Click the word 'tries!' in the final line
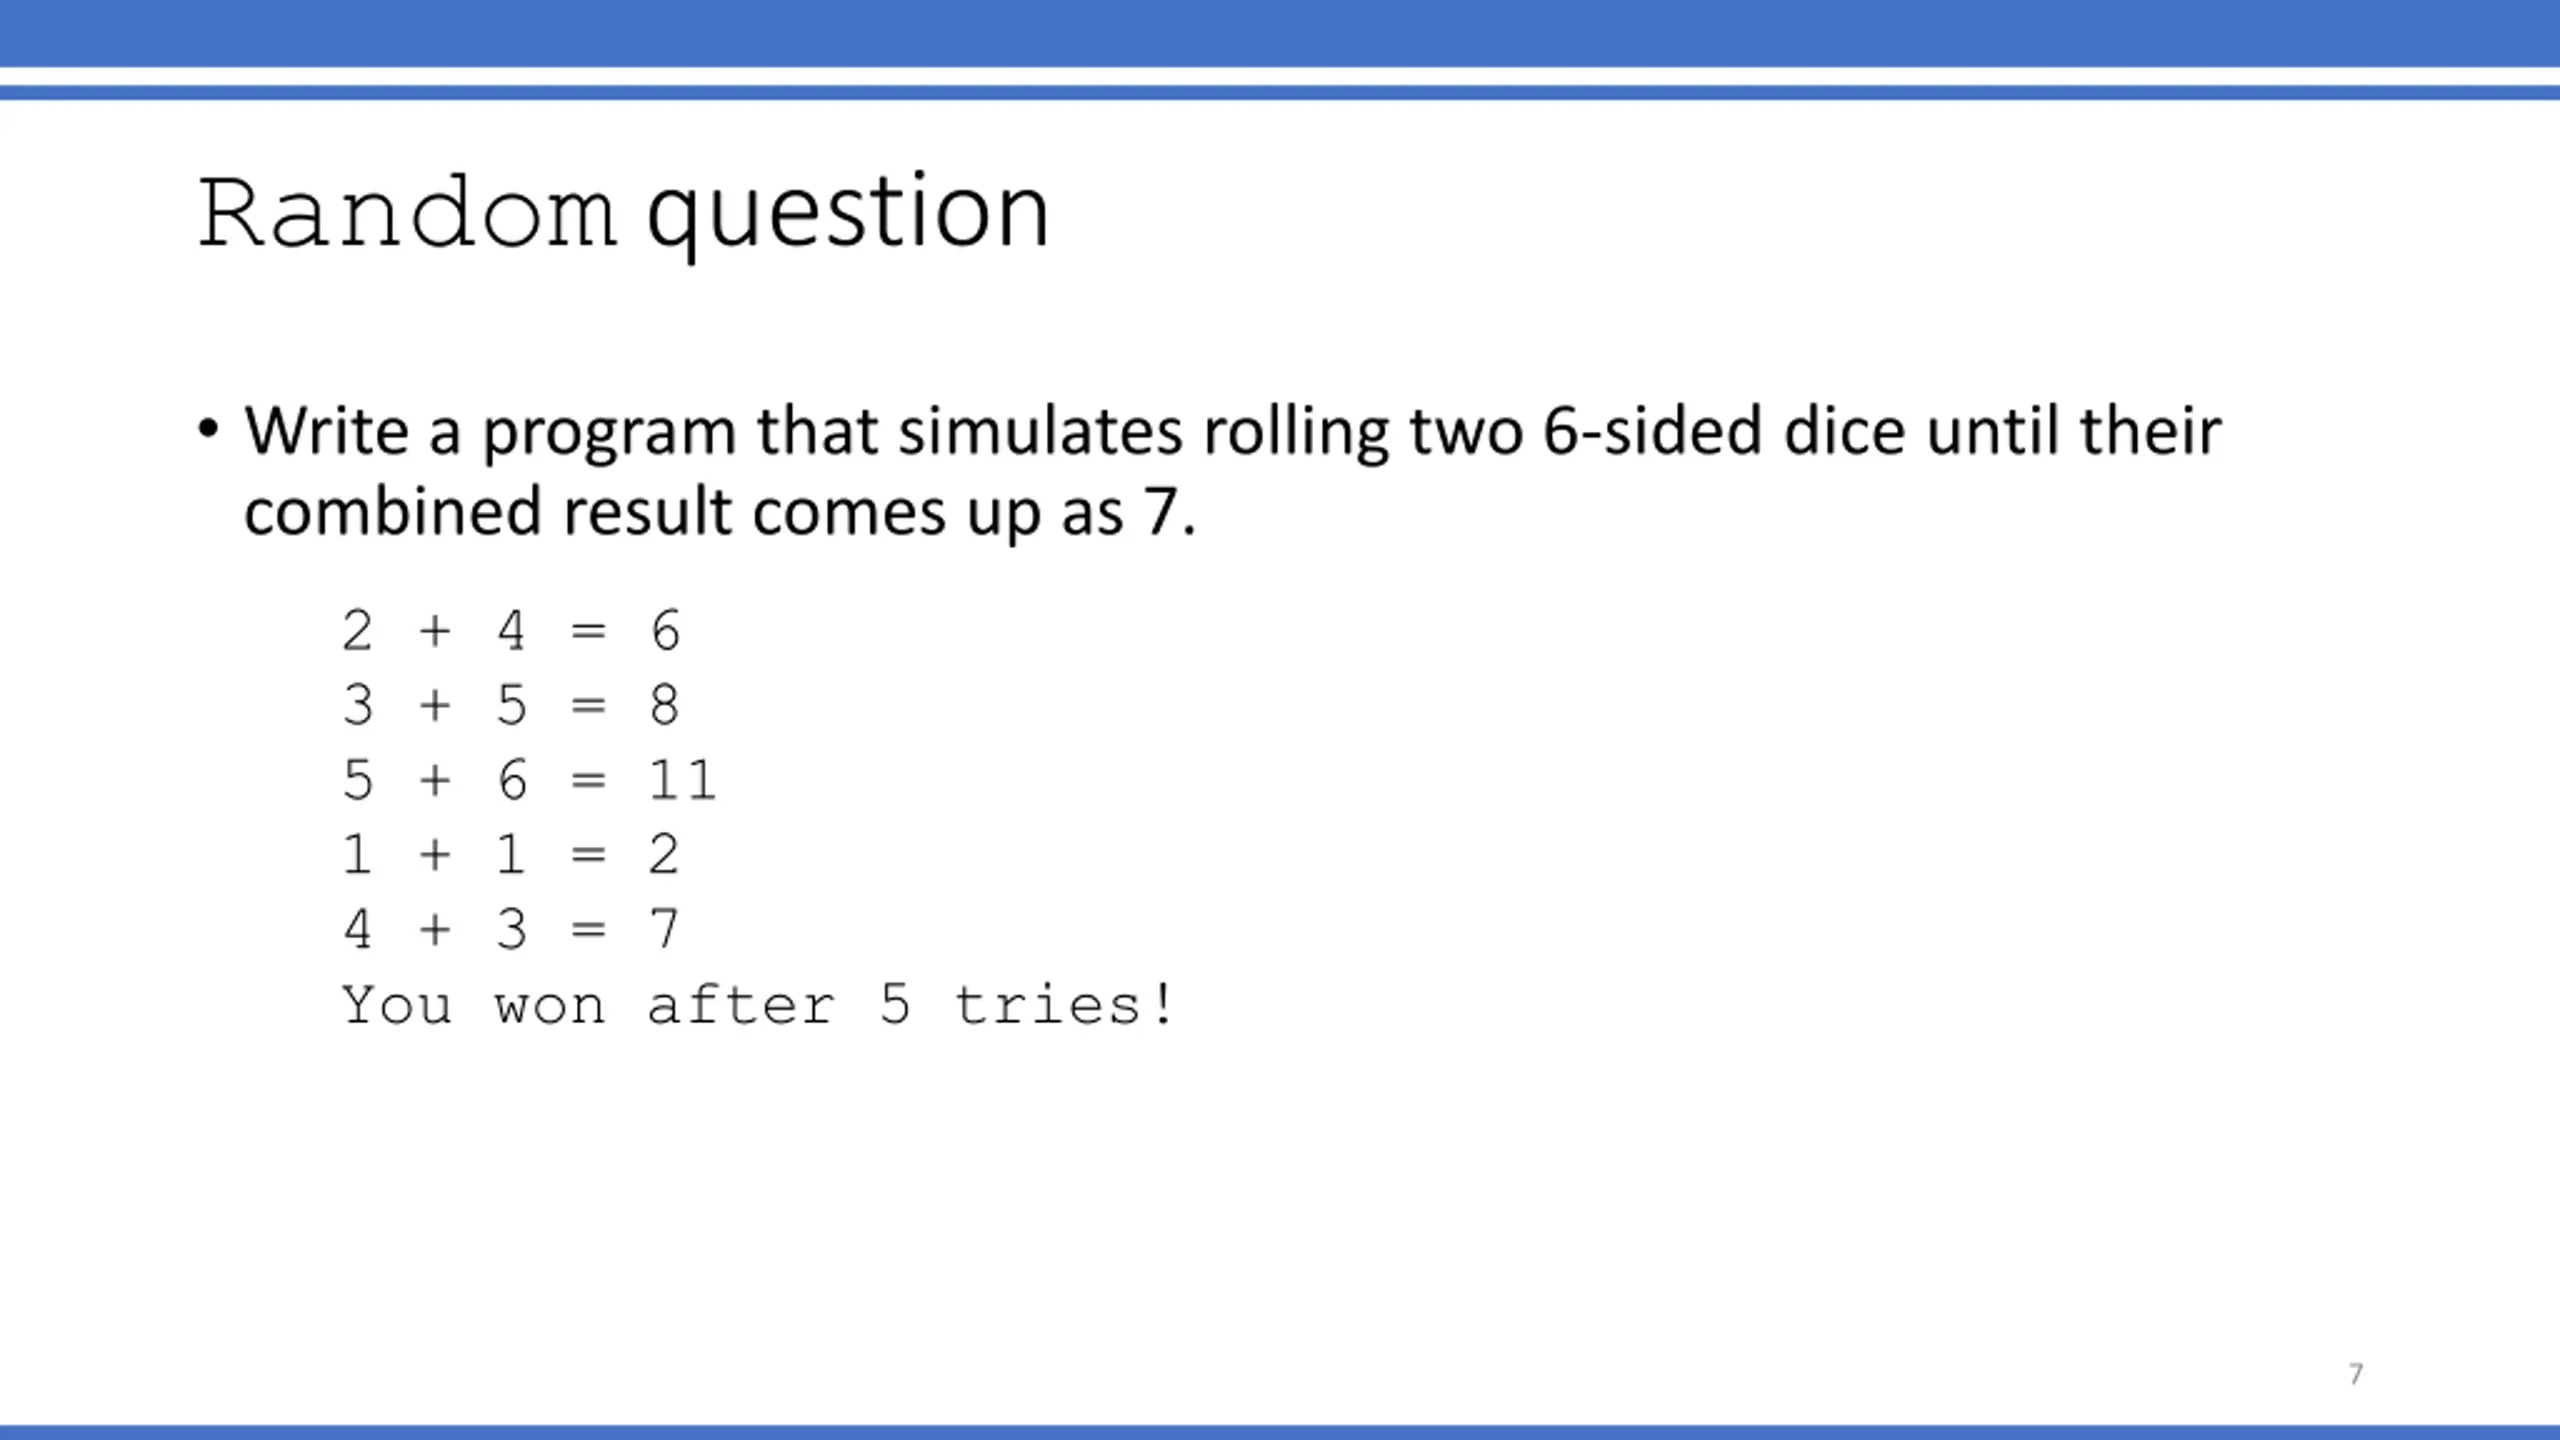Screen dimensions: 2560x1440 click(1064, 1005)
